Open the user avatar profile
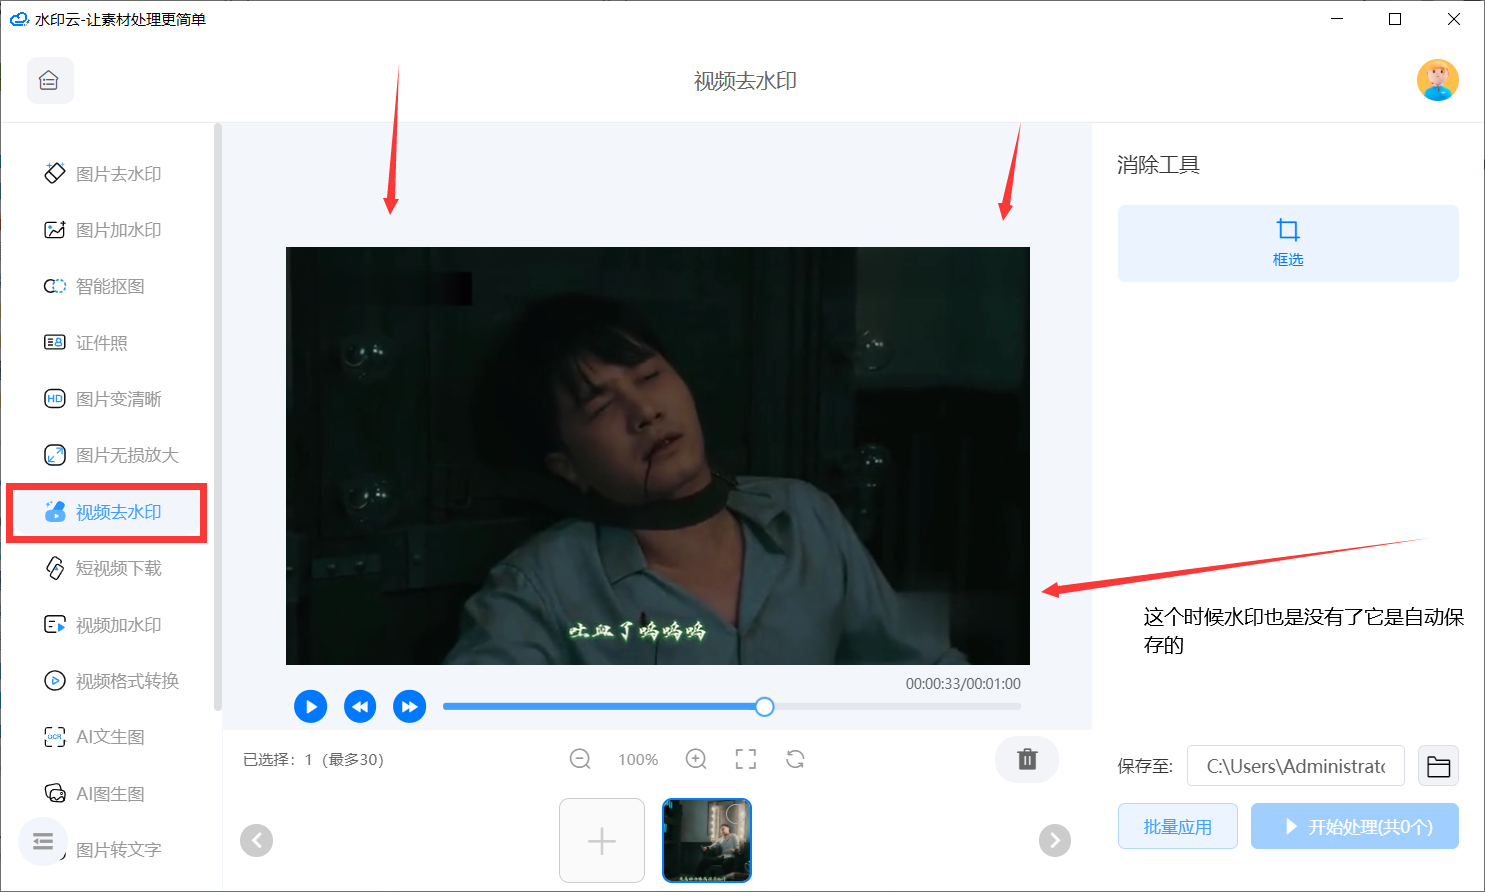Screen dimensions: 1485x892 click(x=1437, y=80)
